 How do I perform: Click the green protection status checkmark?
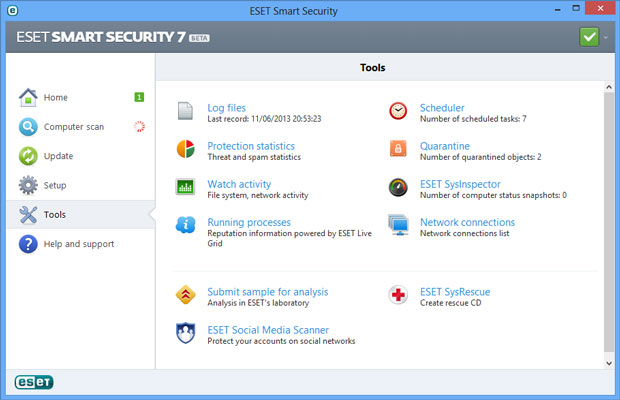[x=589, y=37]
